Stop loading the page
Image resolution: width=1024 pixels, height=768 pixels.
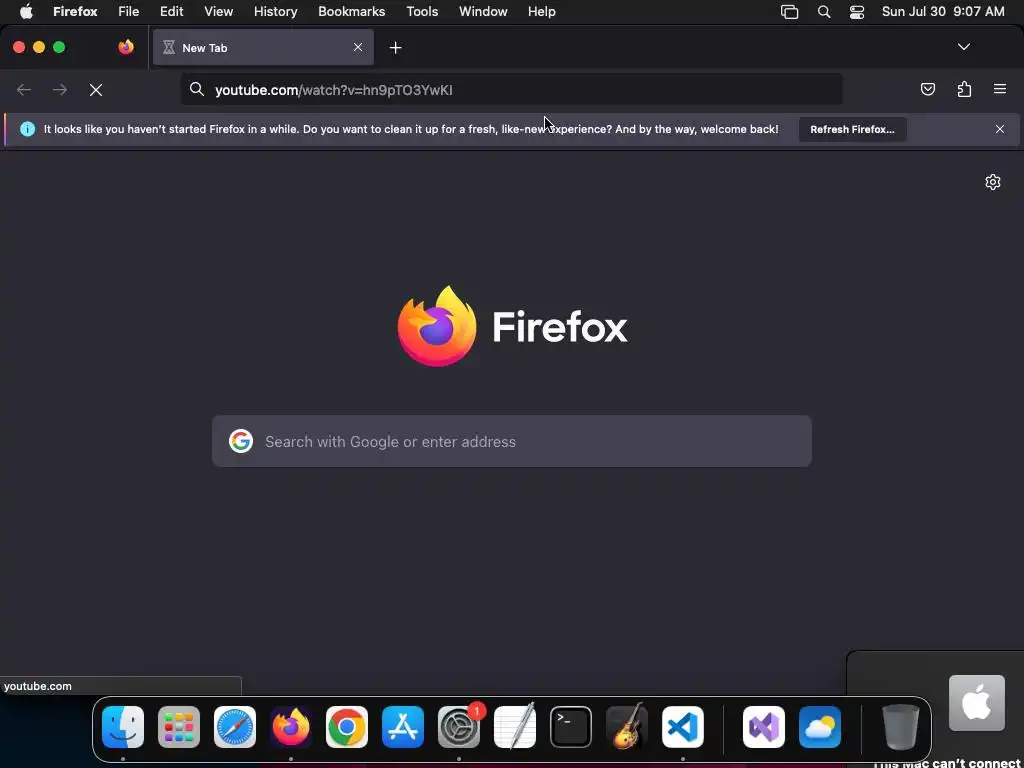96,90
